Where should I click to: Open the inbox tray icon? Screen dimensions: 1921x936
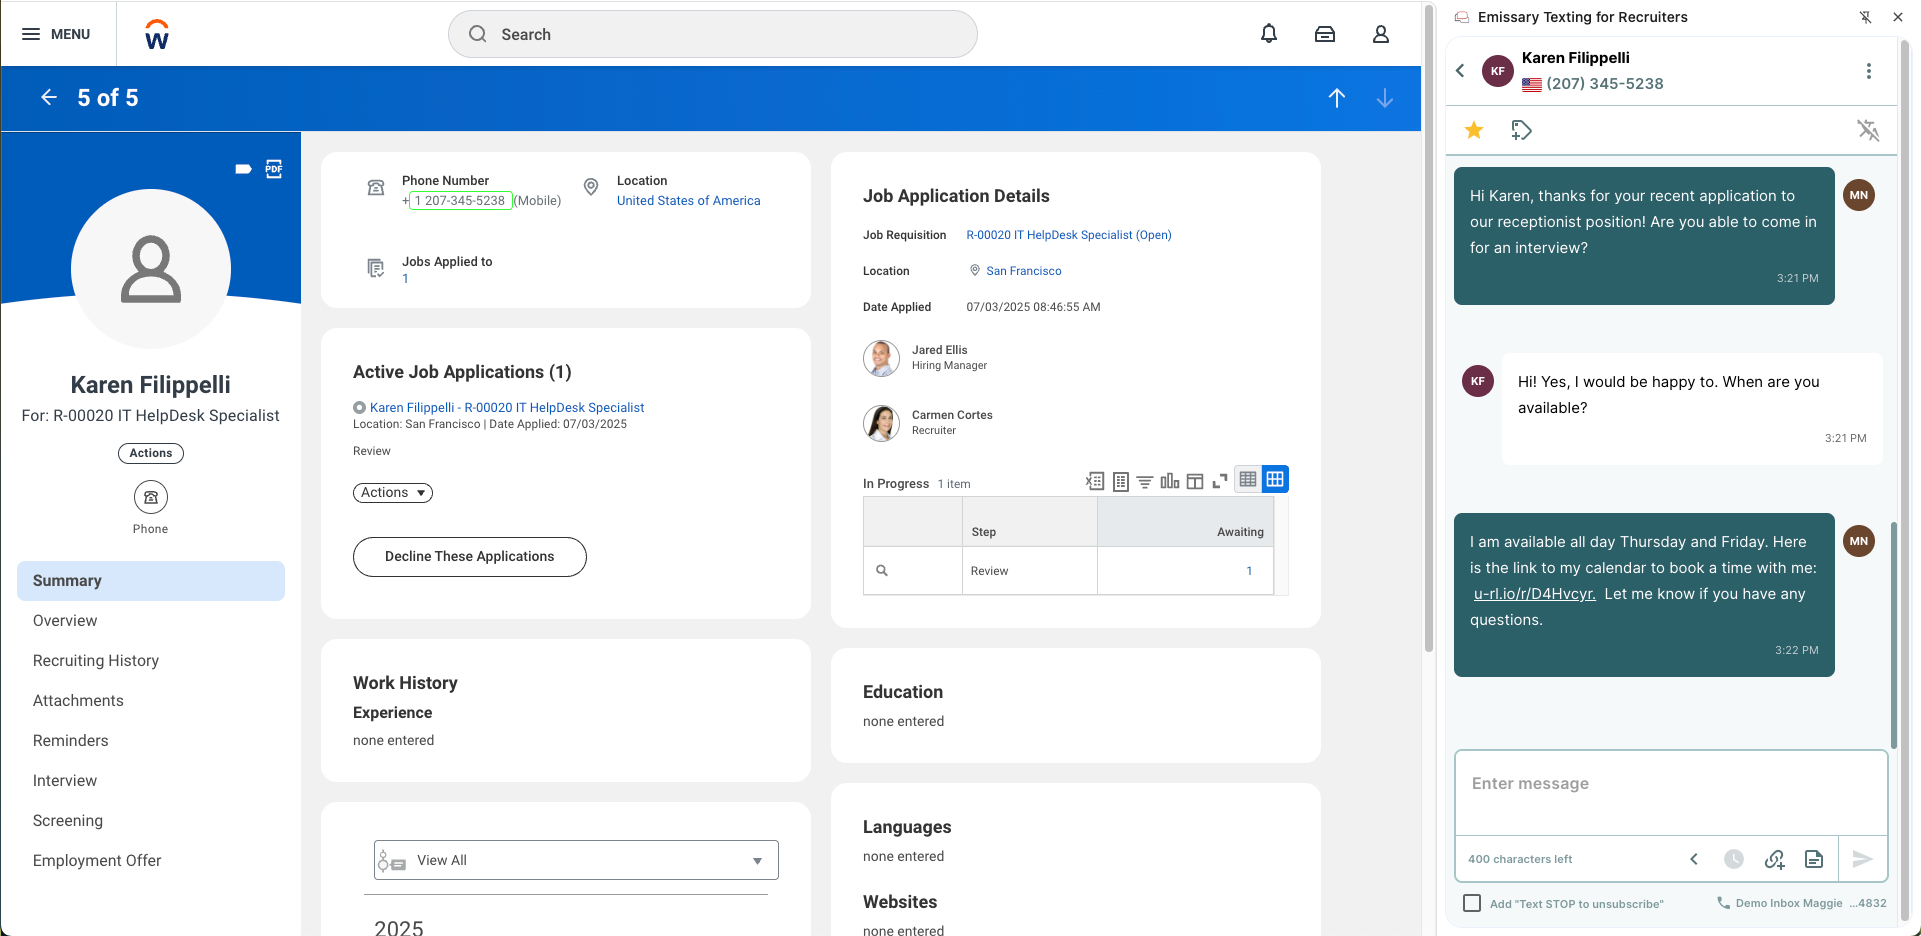click(1324, 34)
